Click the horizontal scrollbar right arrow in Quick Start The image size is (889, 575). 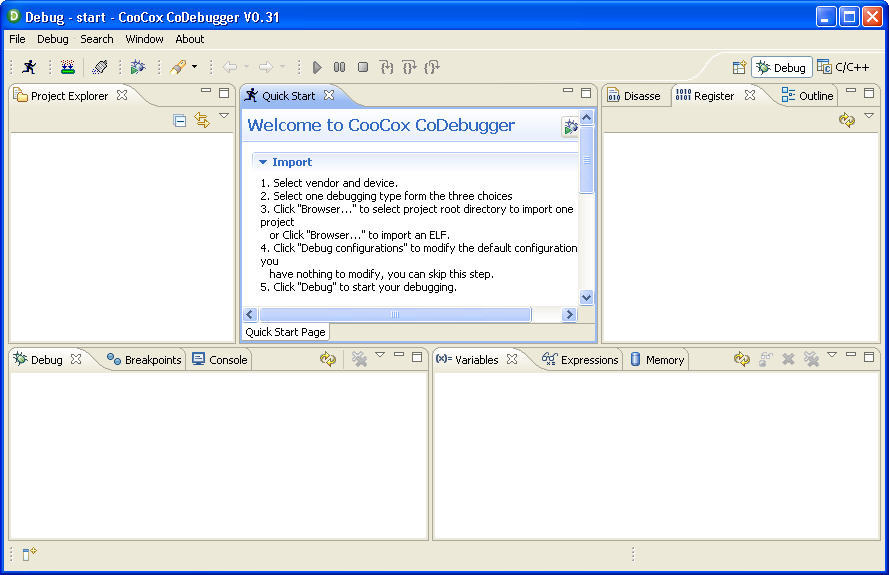pos(569,315)
